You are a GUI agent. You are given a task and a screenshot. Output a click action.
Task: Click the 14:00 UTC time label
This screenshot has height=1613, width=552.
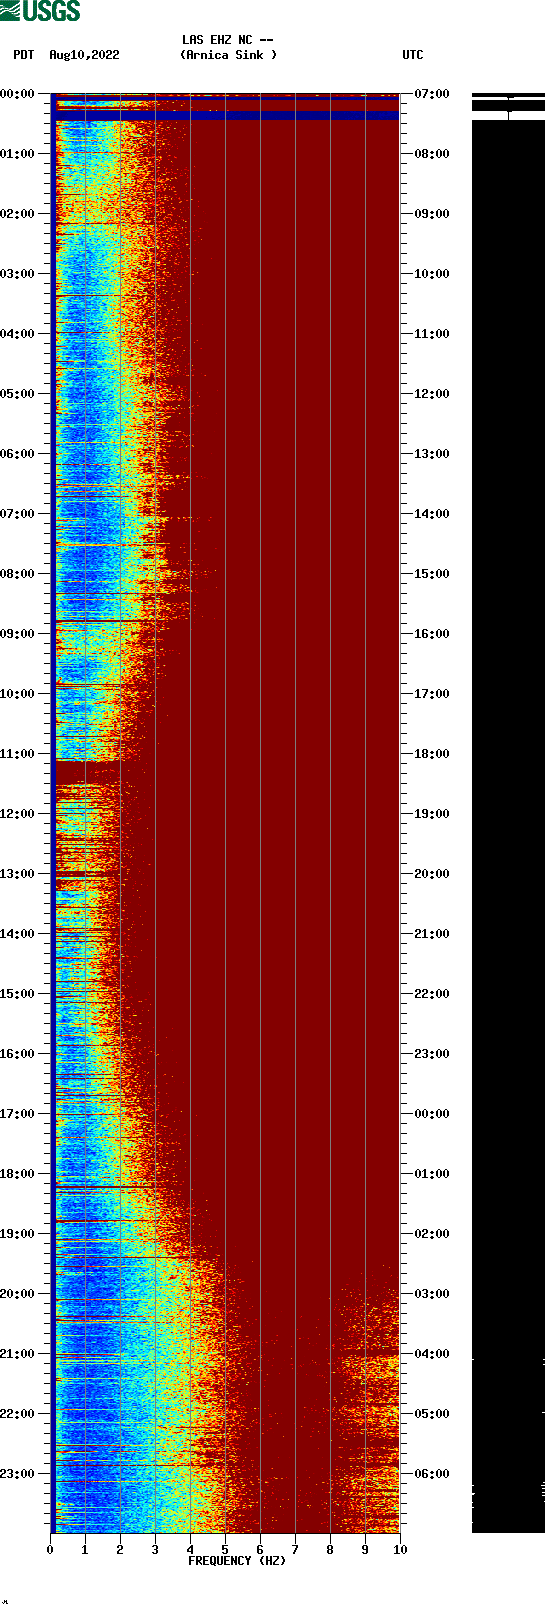pyautogui.click(x=432, y=514)
